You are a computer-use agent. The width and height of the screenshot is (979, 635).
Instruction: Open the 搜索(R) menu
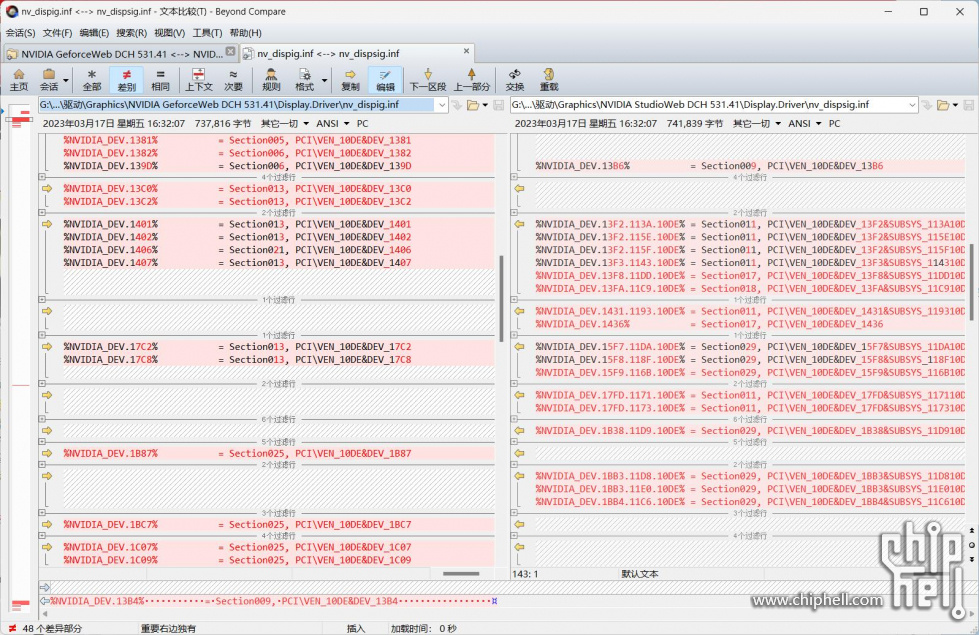pyautogui.click(x=131, y=32)
